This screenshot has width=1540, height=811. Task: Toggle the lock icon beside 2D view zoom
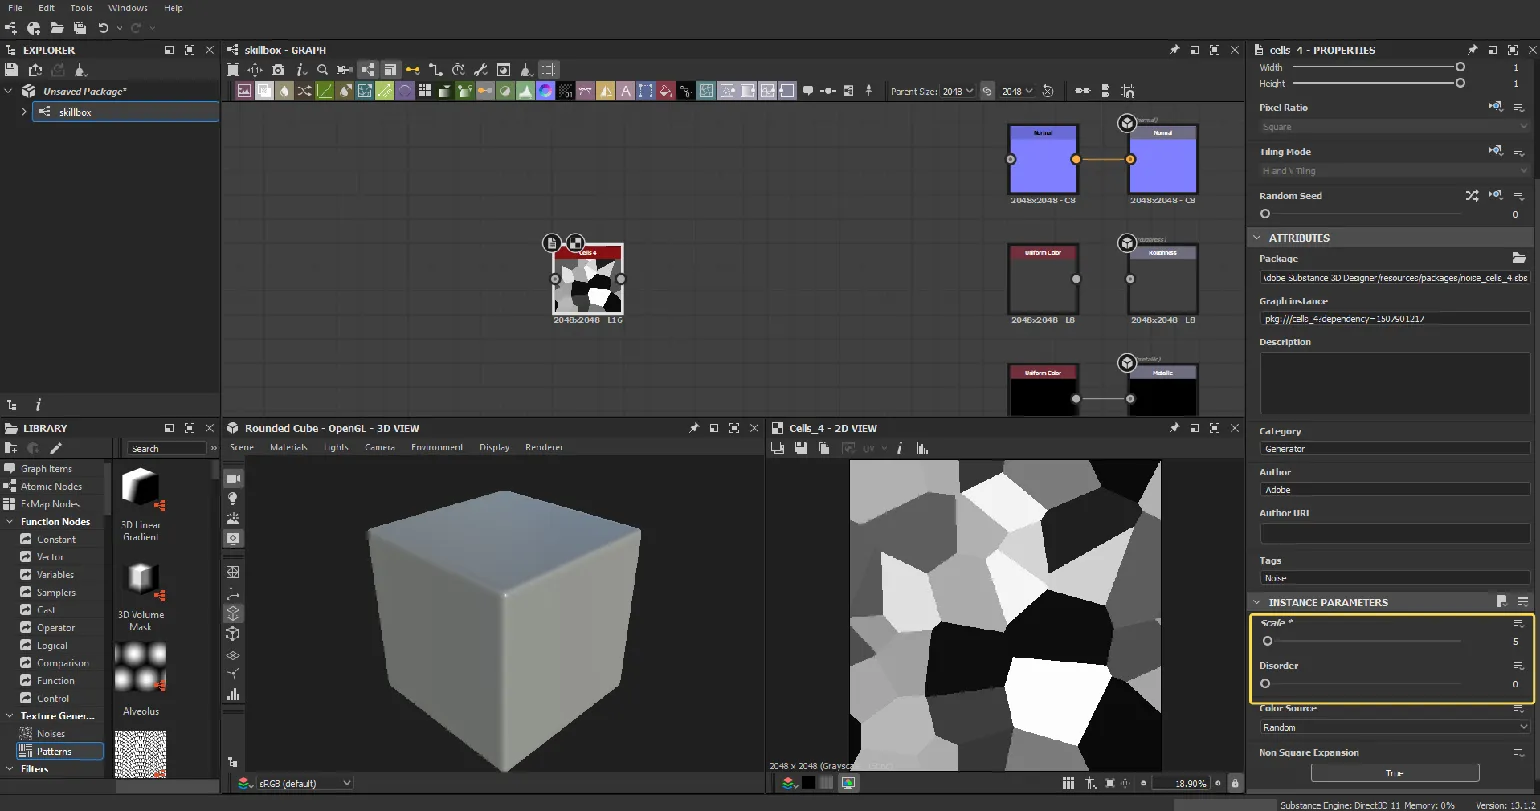[1235, 783]
